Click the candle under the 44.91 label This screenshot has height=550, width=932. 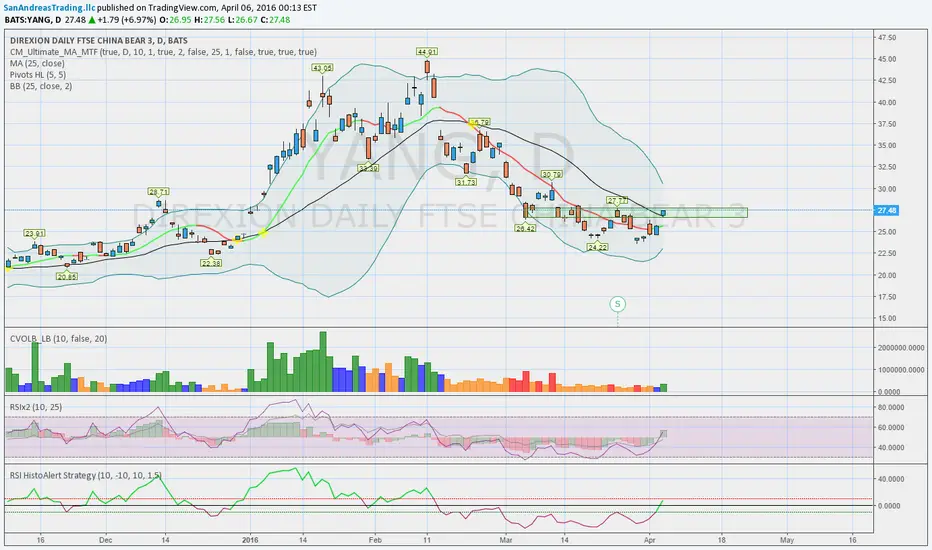tap(427, 68)
